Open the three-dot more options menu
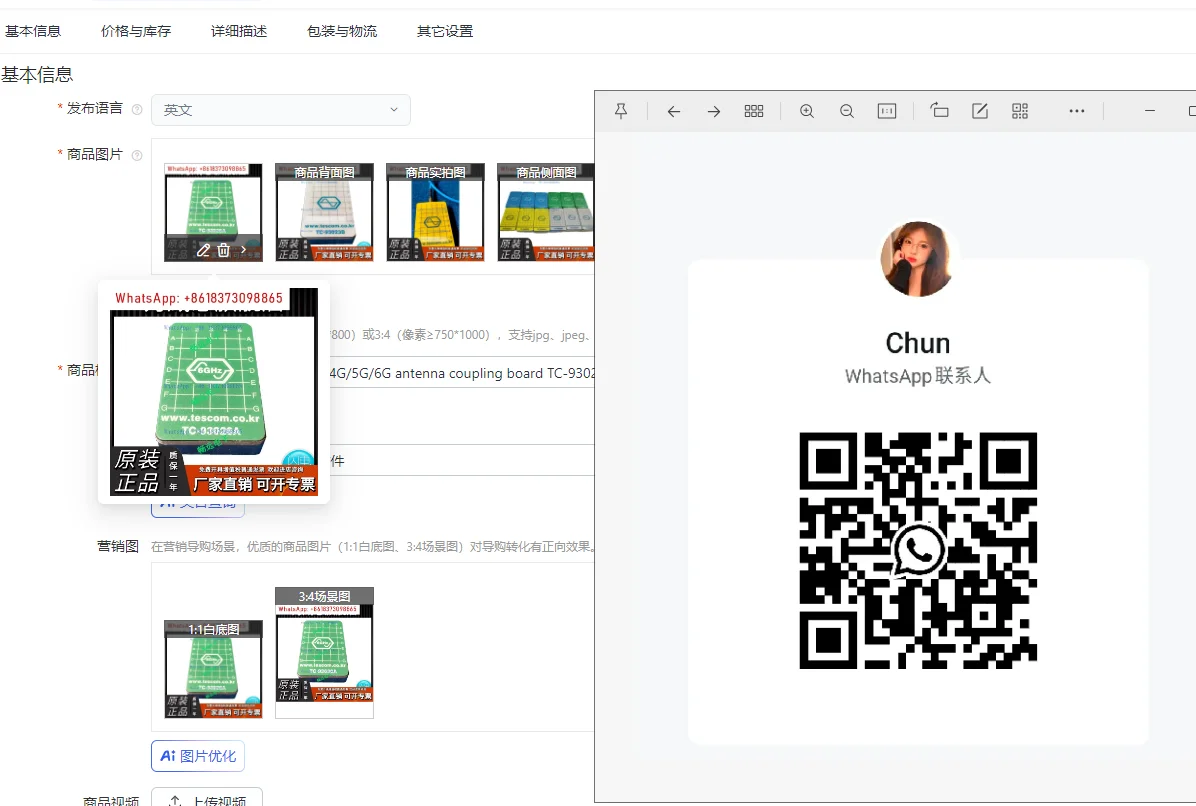This screenshot has width=1196, height=806. click(1077, 111)
